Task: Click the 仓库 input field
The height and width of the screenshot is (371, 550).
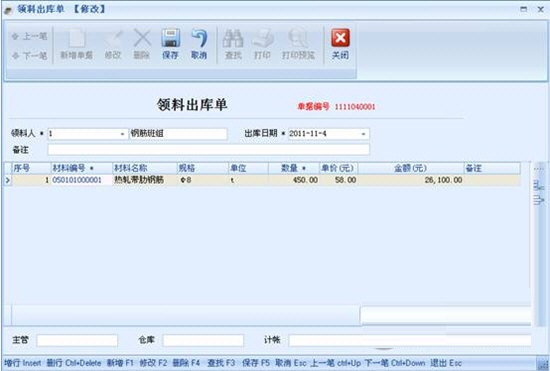Action: click(x=203, y=340)
